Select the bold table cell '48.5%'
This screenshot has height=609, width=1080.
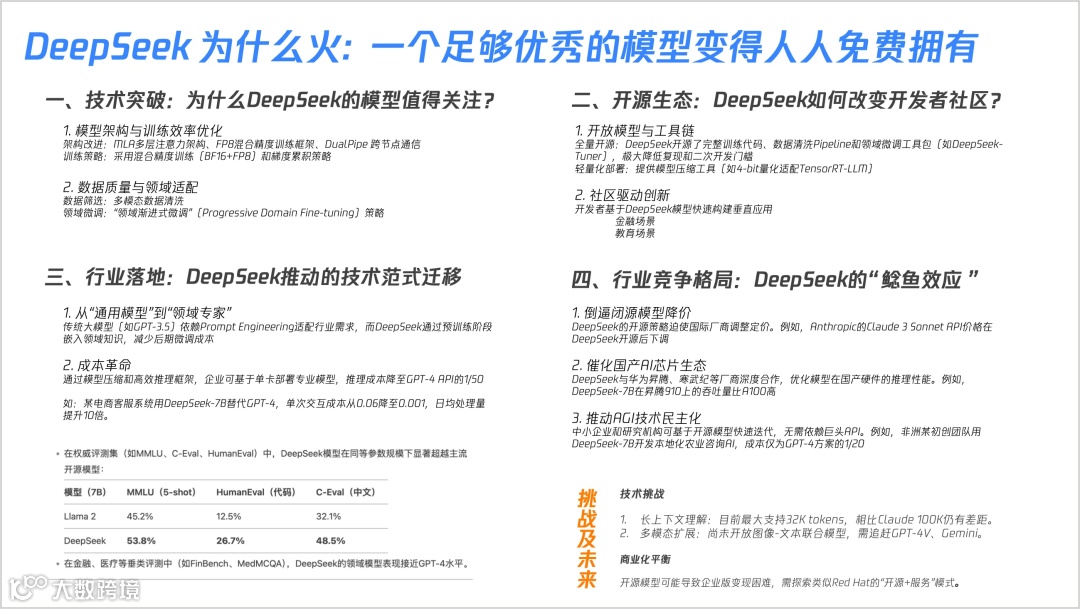coord(331,541)
